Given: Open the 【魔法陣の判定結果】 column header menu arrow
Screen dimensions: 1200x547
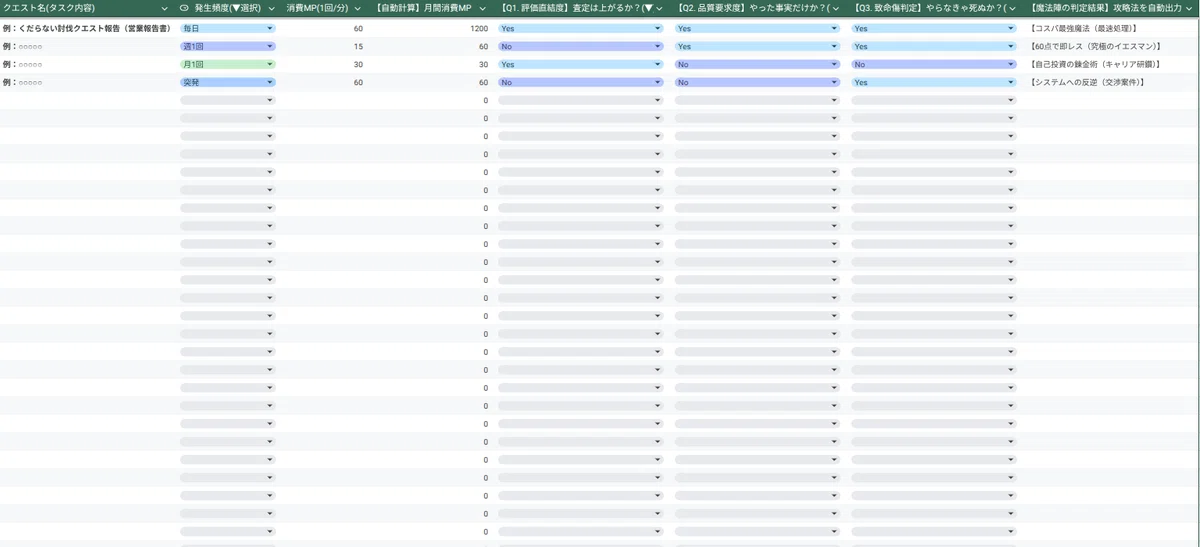Looking at the screenshot, I should [1190, 9].
